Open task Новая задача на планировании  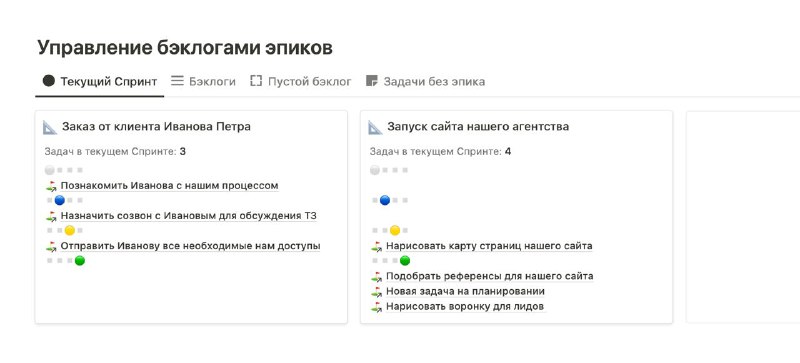[x=465, y=292]
